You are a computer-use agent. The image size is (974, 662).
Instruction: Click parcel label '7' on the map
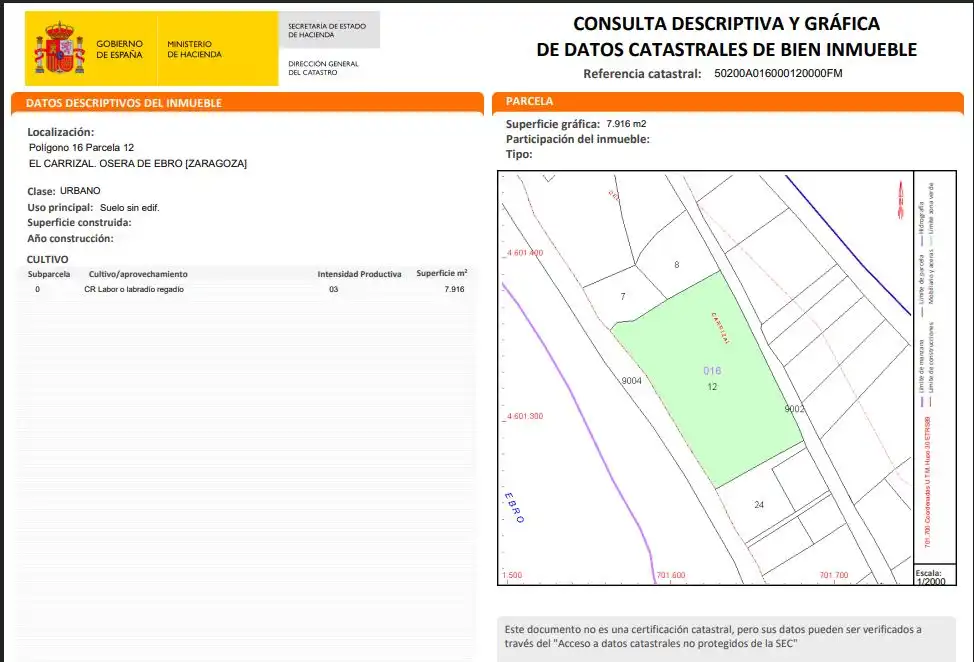click(623, 297)
